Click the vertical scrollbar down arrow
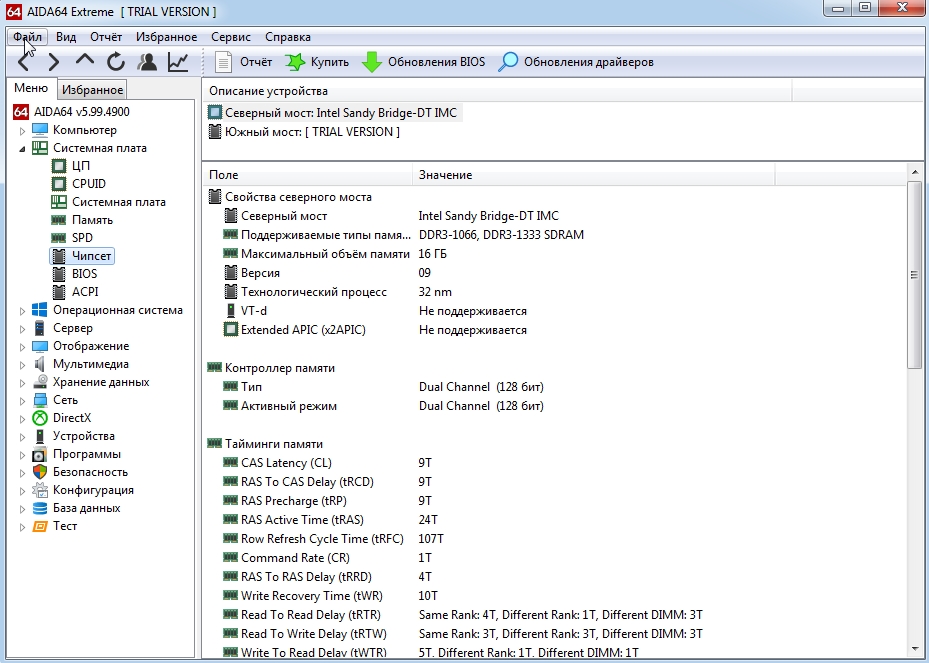 tap(914, 650)
